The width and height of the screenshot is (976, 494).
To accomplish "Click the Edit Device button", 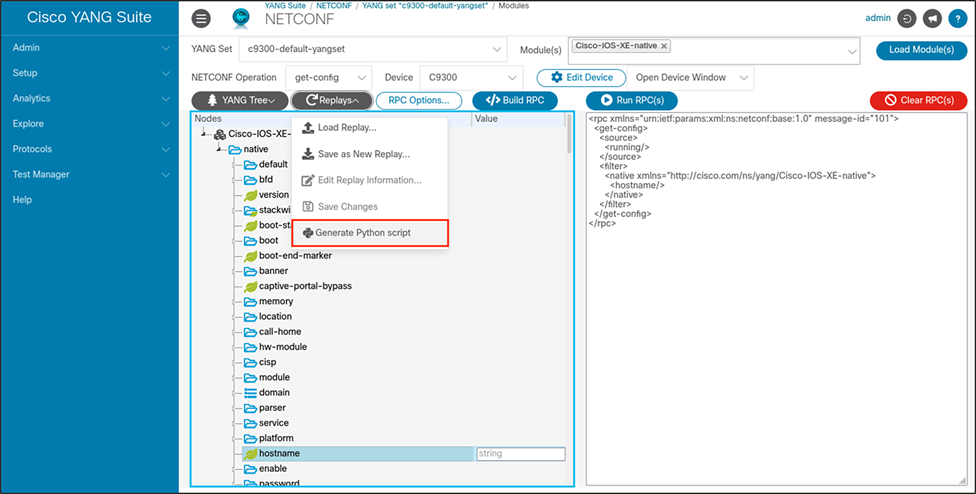I will click(581, 78).
